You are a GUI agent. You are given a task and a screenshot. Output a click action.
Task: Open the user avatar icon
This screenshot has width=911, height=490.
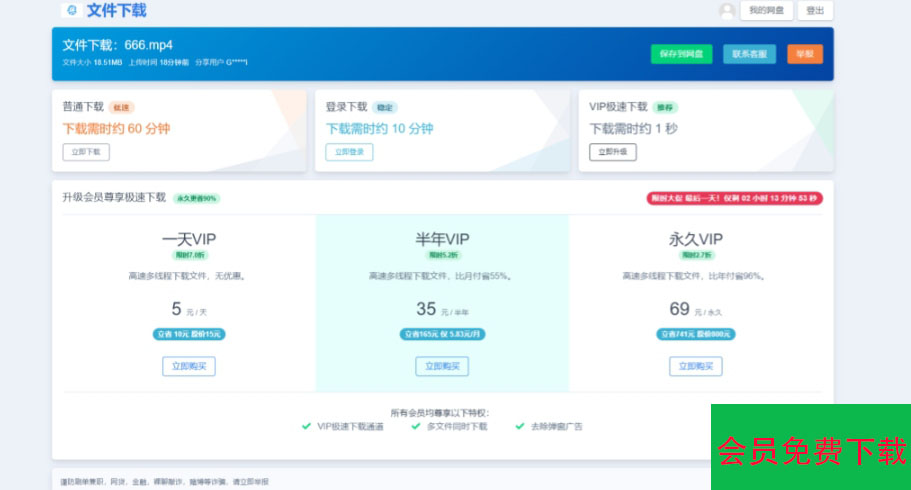[727, 10]
